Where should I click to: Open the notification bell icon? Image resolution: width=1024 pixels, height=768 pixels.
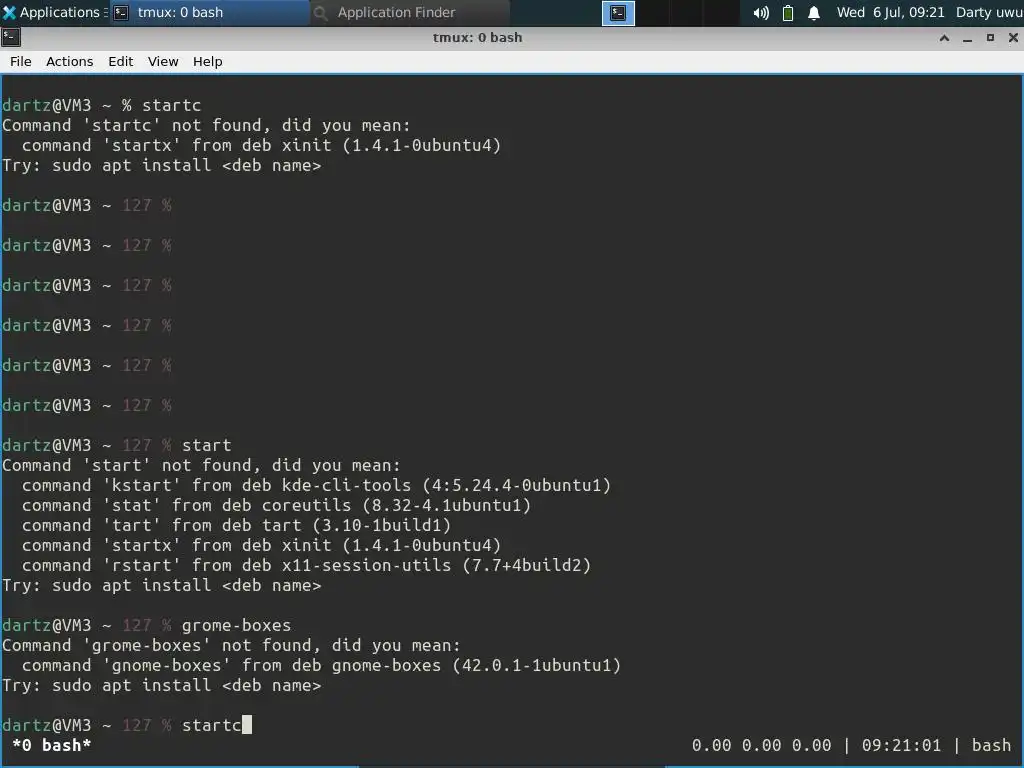814,13
